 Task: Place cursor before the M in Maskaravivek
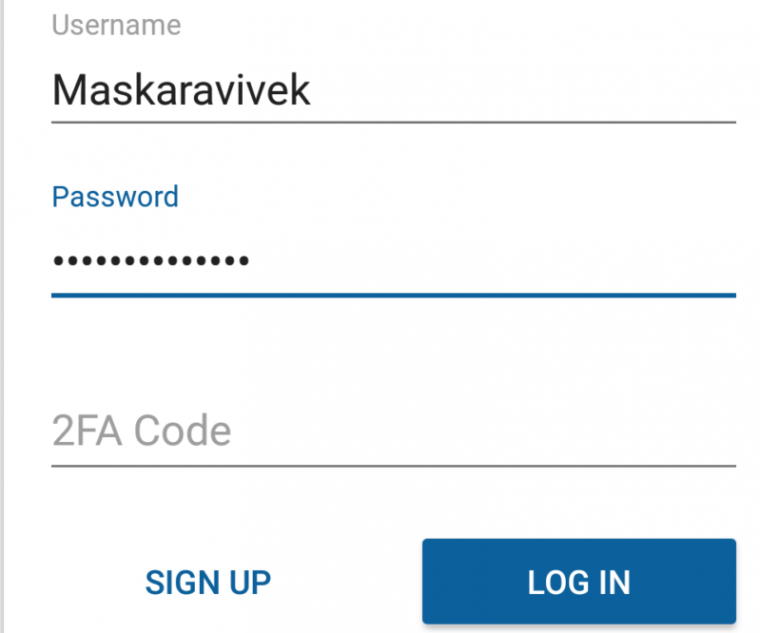coord(53,91)
